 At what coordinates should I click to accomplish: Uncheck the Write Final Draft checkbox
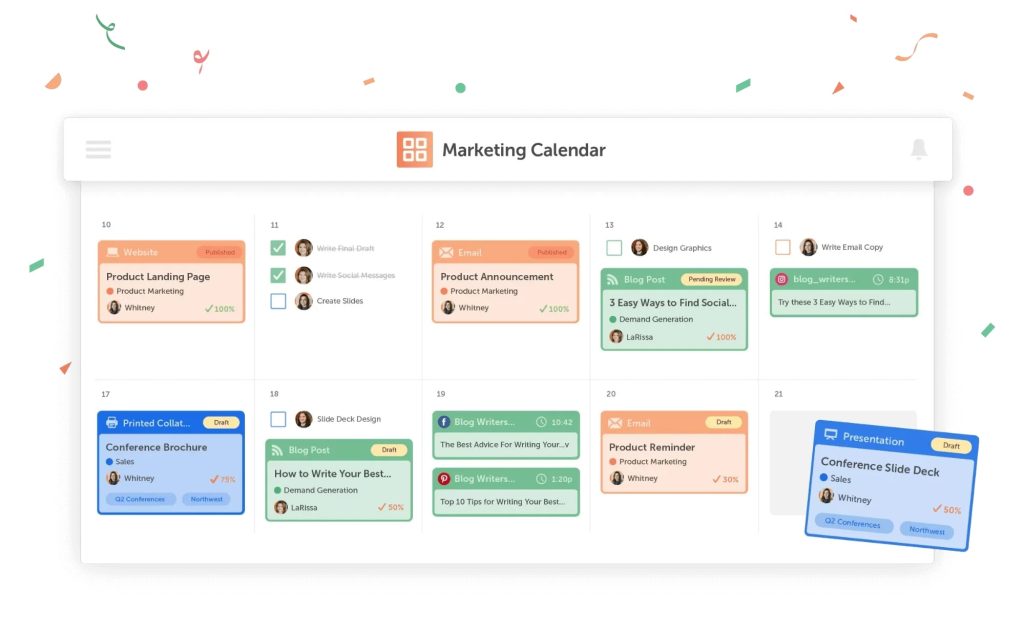point(278,248)
